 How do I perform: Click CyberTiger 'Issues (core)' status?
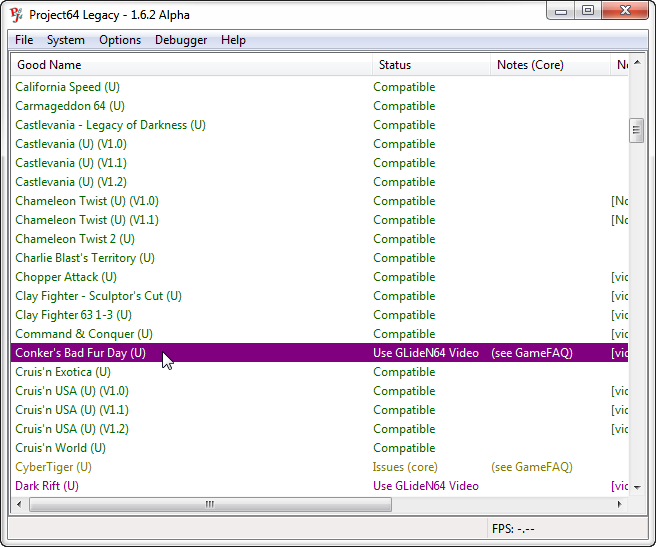tap(405, 467)
